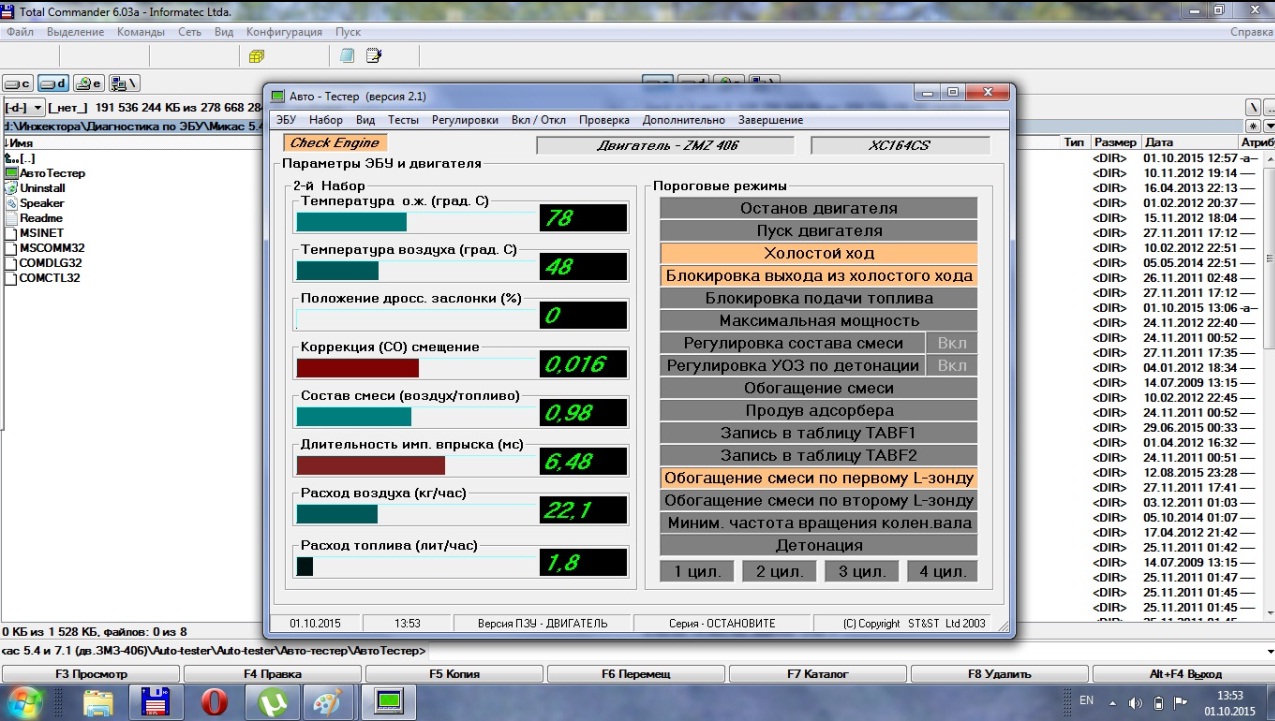
Task: Select the Readme file in the list
Action: (33, 218)
